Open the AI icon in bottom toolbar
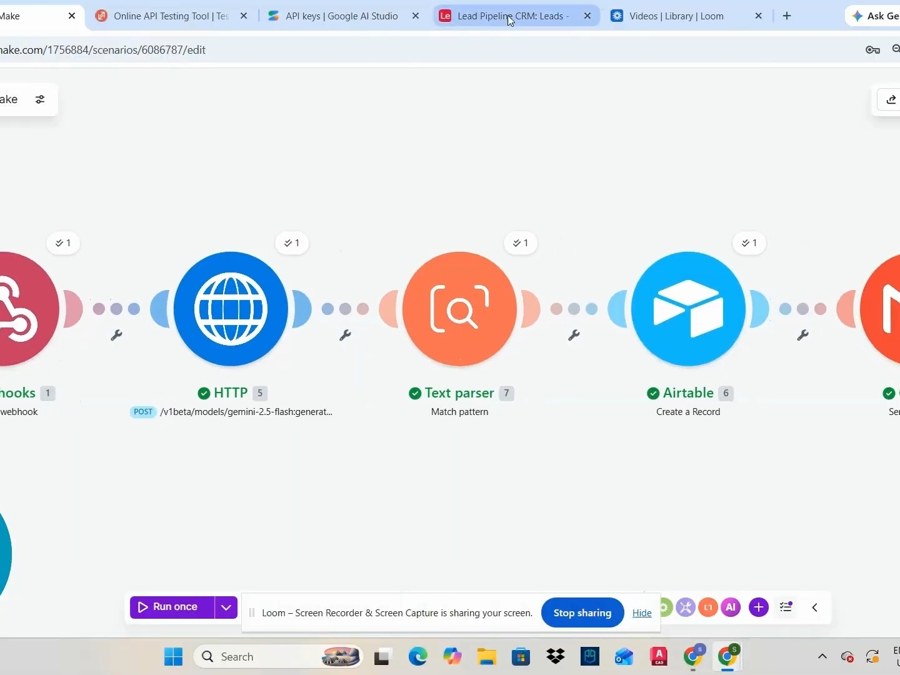Viewport: 900px width, 675px height. 730,607
